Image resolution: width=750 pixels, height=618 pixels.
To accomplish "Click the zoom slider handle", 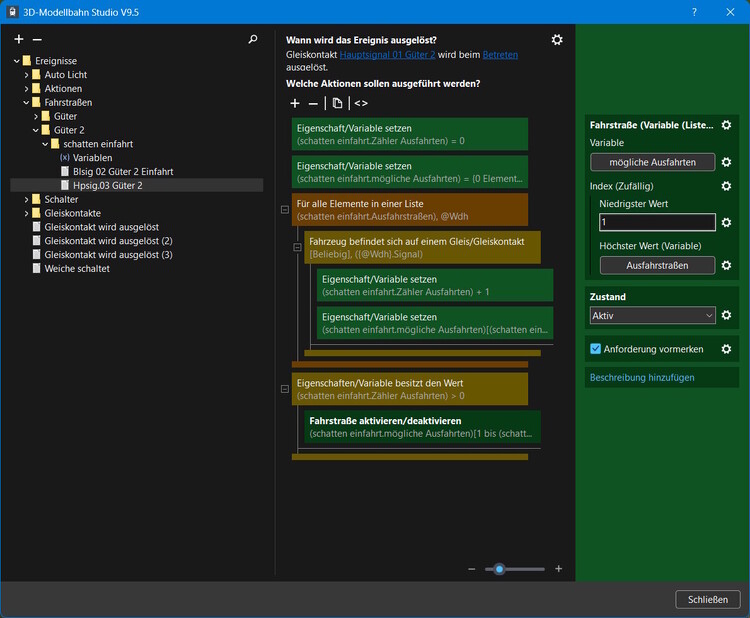I will 499,569.
